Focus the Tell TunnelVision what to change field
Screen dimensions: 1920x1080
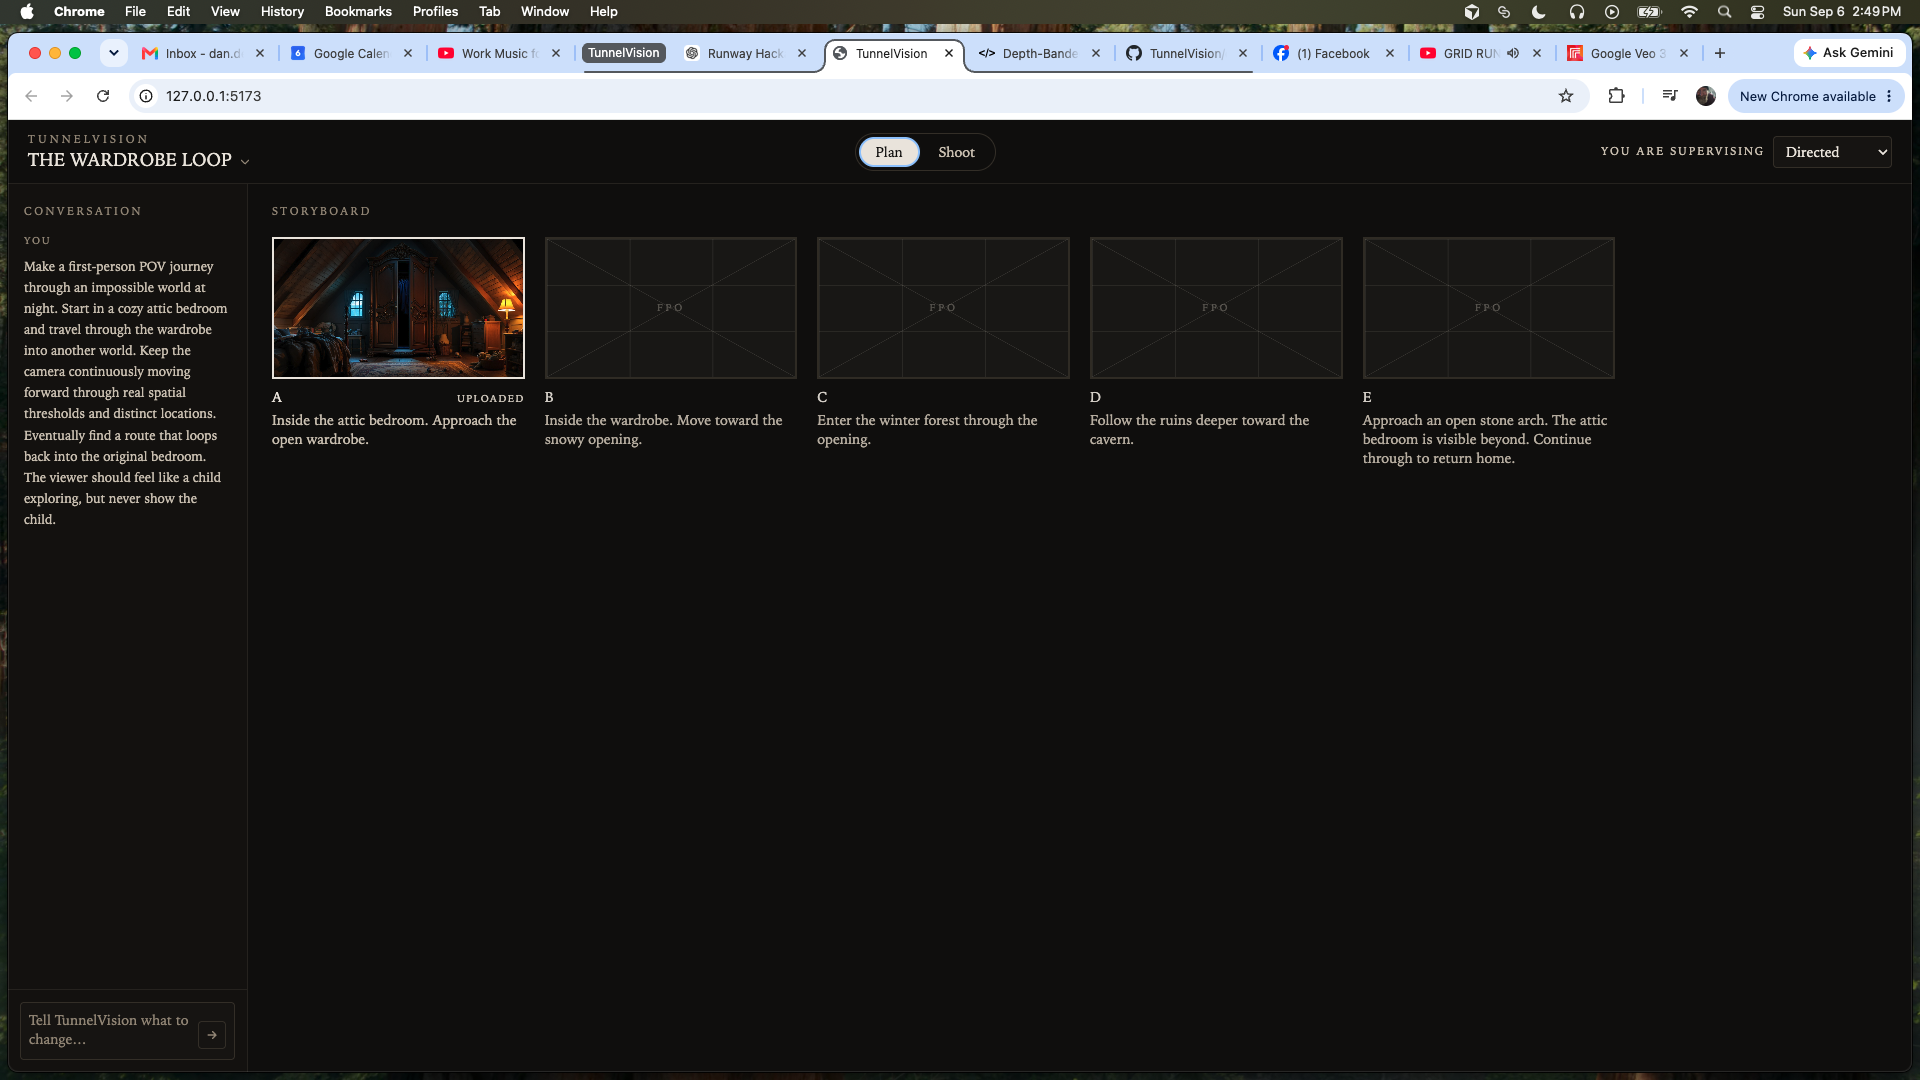point(109,1030)
